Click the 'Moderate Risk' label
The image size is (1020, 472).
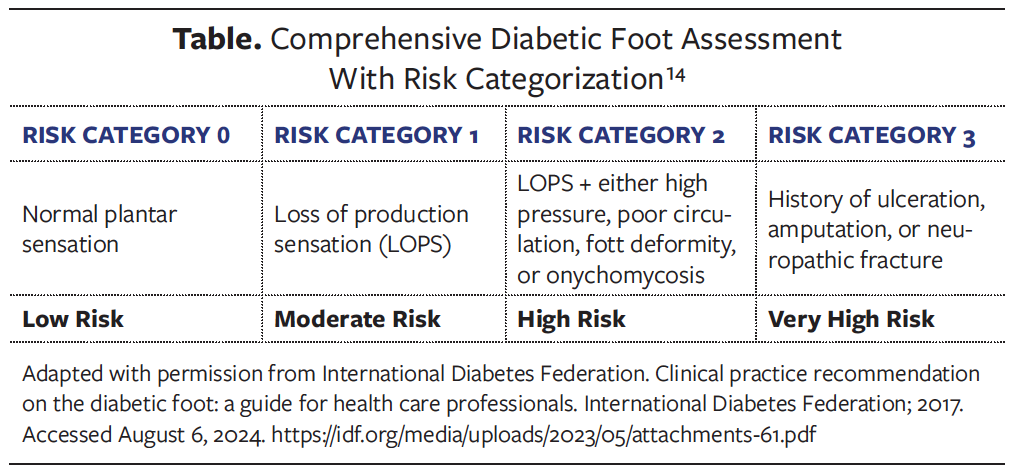[x=357, y=319]
